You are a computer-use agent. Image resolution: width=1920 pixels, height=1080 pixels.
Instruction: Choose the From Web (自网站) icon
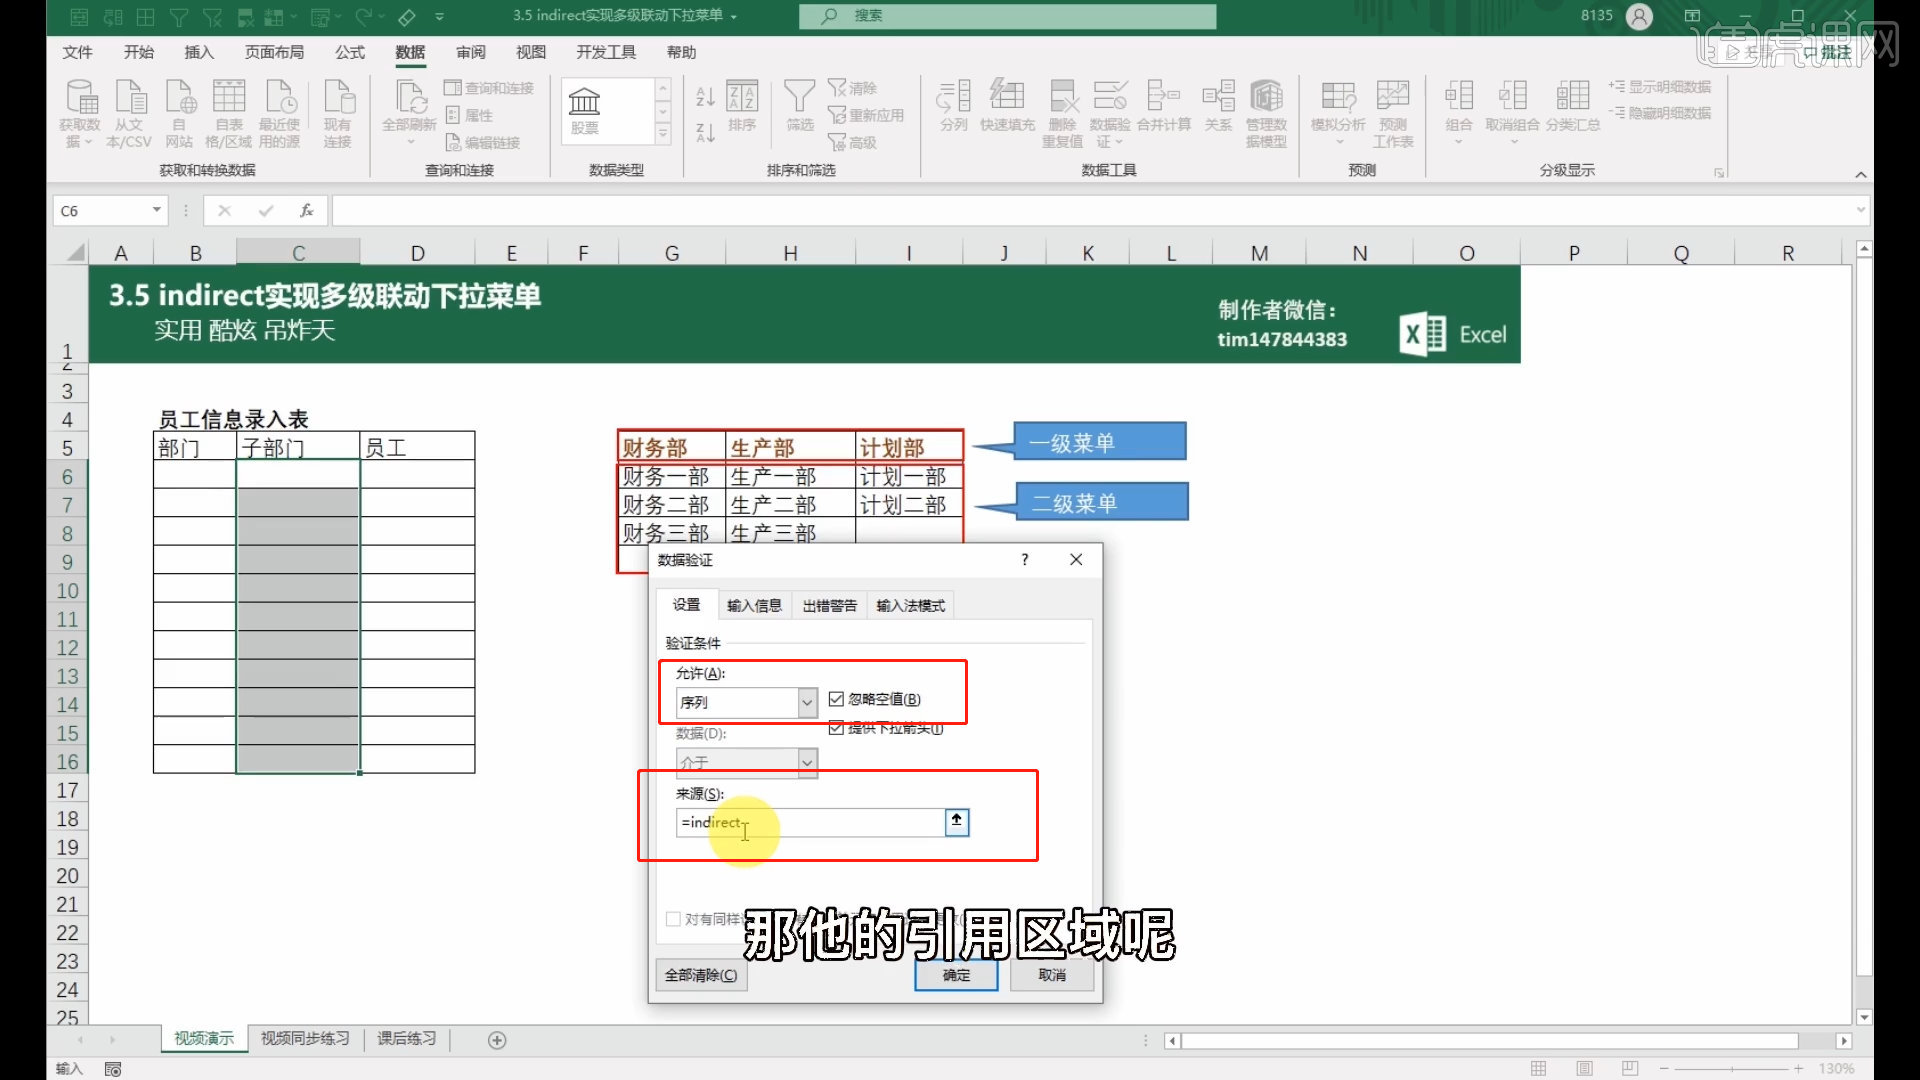click(180, 113)
